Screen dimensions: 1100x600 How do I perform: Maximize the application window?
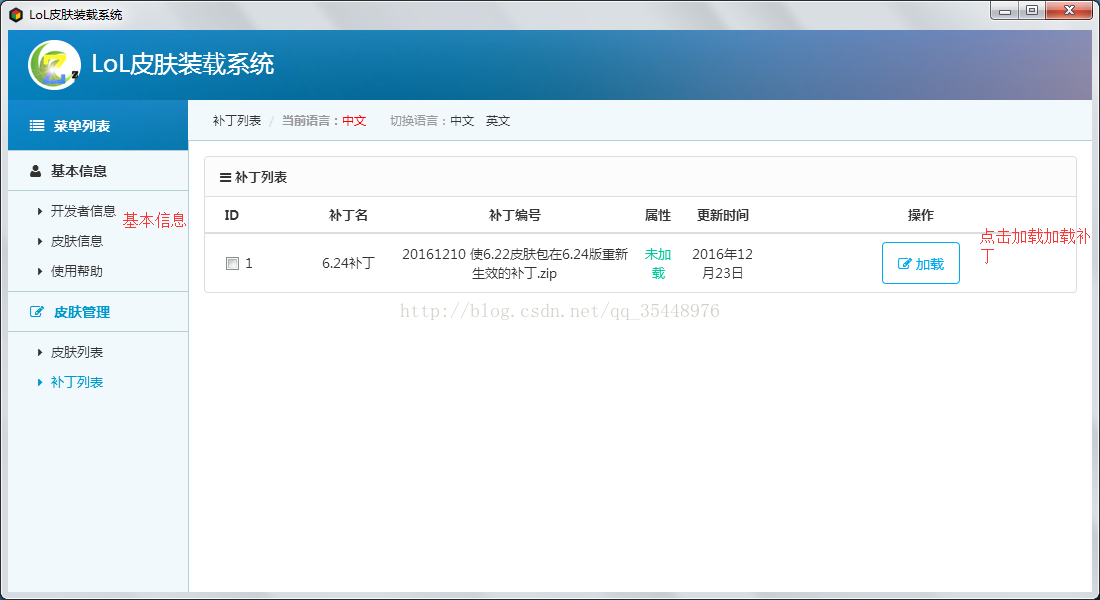pos(1032,11)
